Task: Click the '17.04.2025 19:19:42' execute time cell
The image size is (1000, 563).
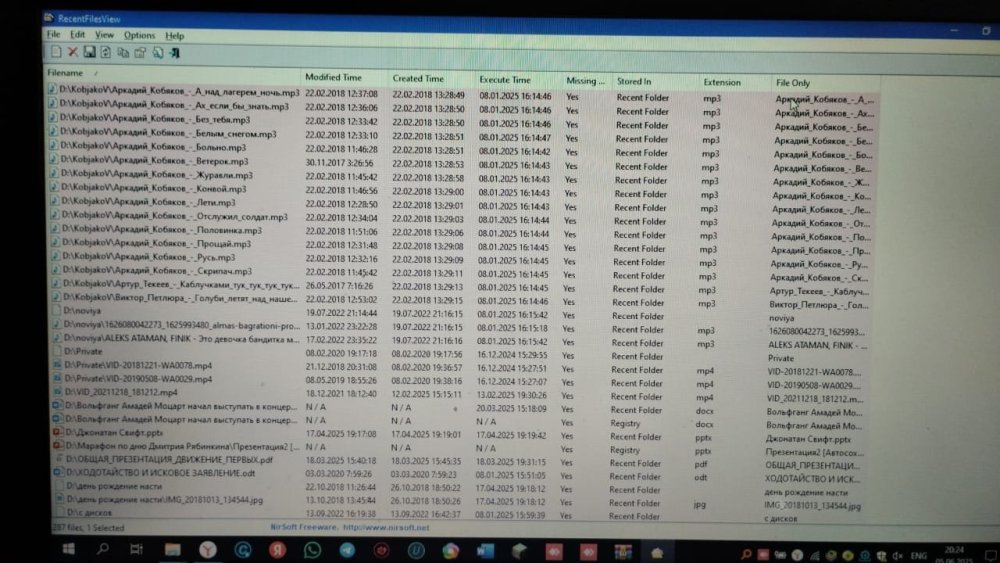Action: 512,435
